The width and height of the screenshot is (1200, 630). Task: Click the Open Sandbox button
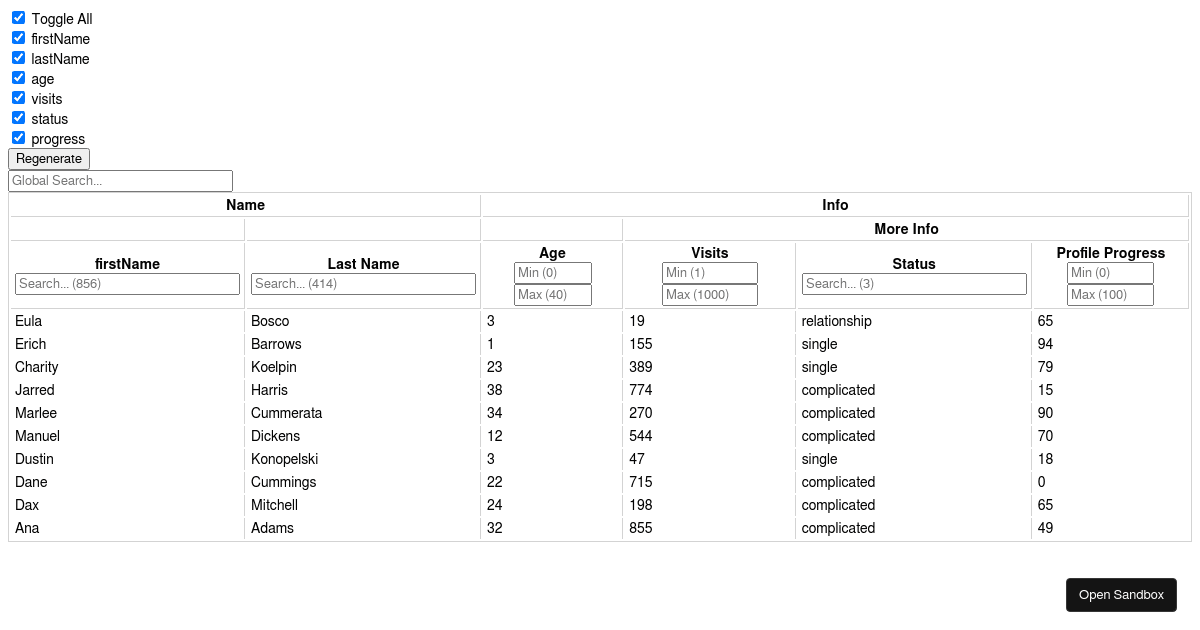coord(1121,594)
